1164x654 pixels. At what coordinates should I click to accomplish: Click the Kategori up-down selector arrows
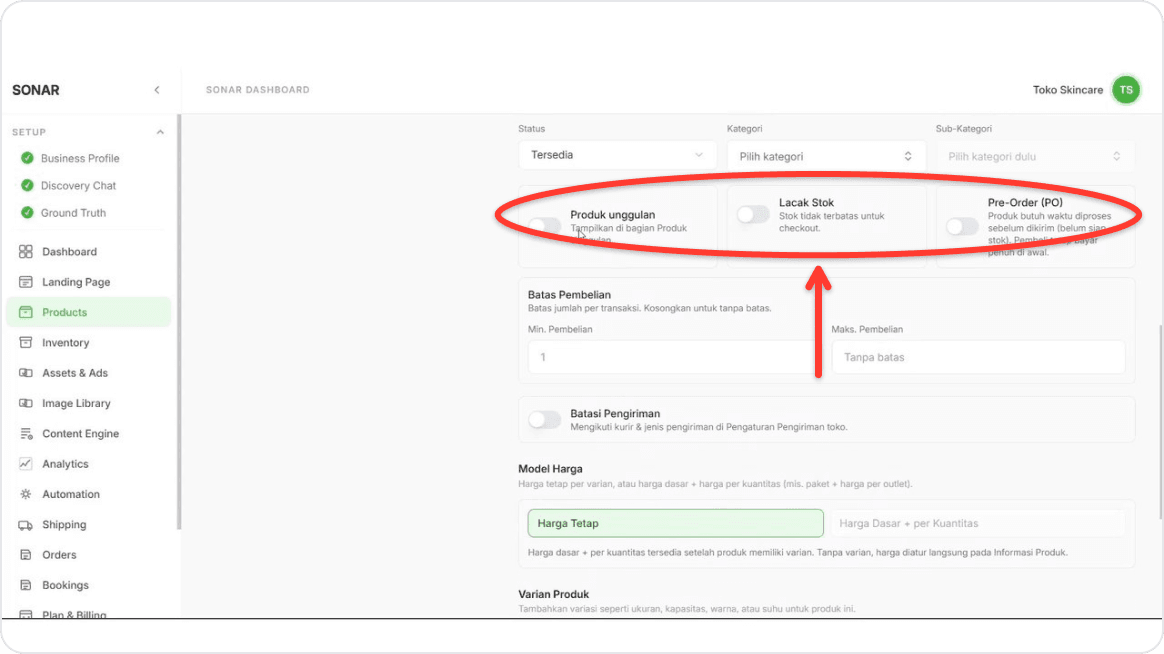[908, 156]
